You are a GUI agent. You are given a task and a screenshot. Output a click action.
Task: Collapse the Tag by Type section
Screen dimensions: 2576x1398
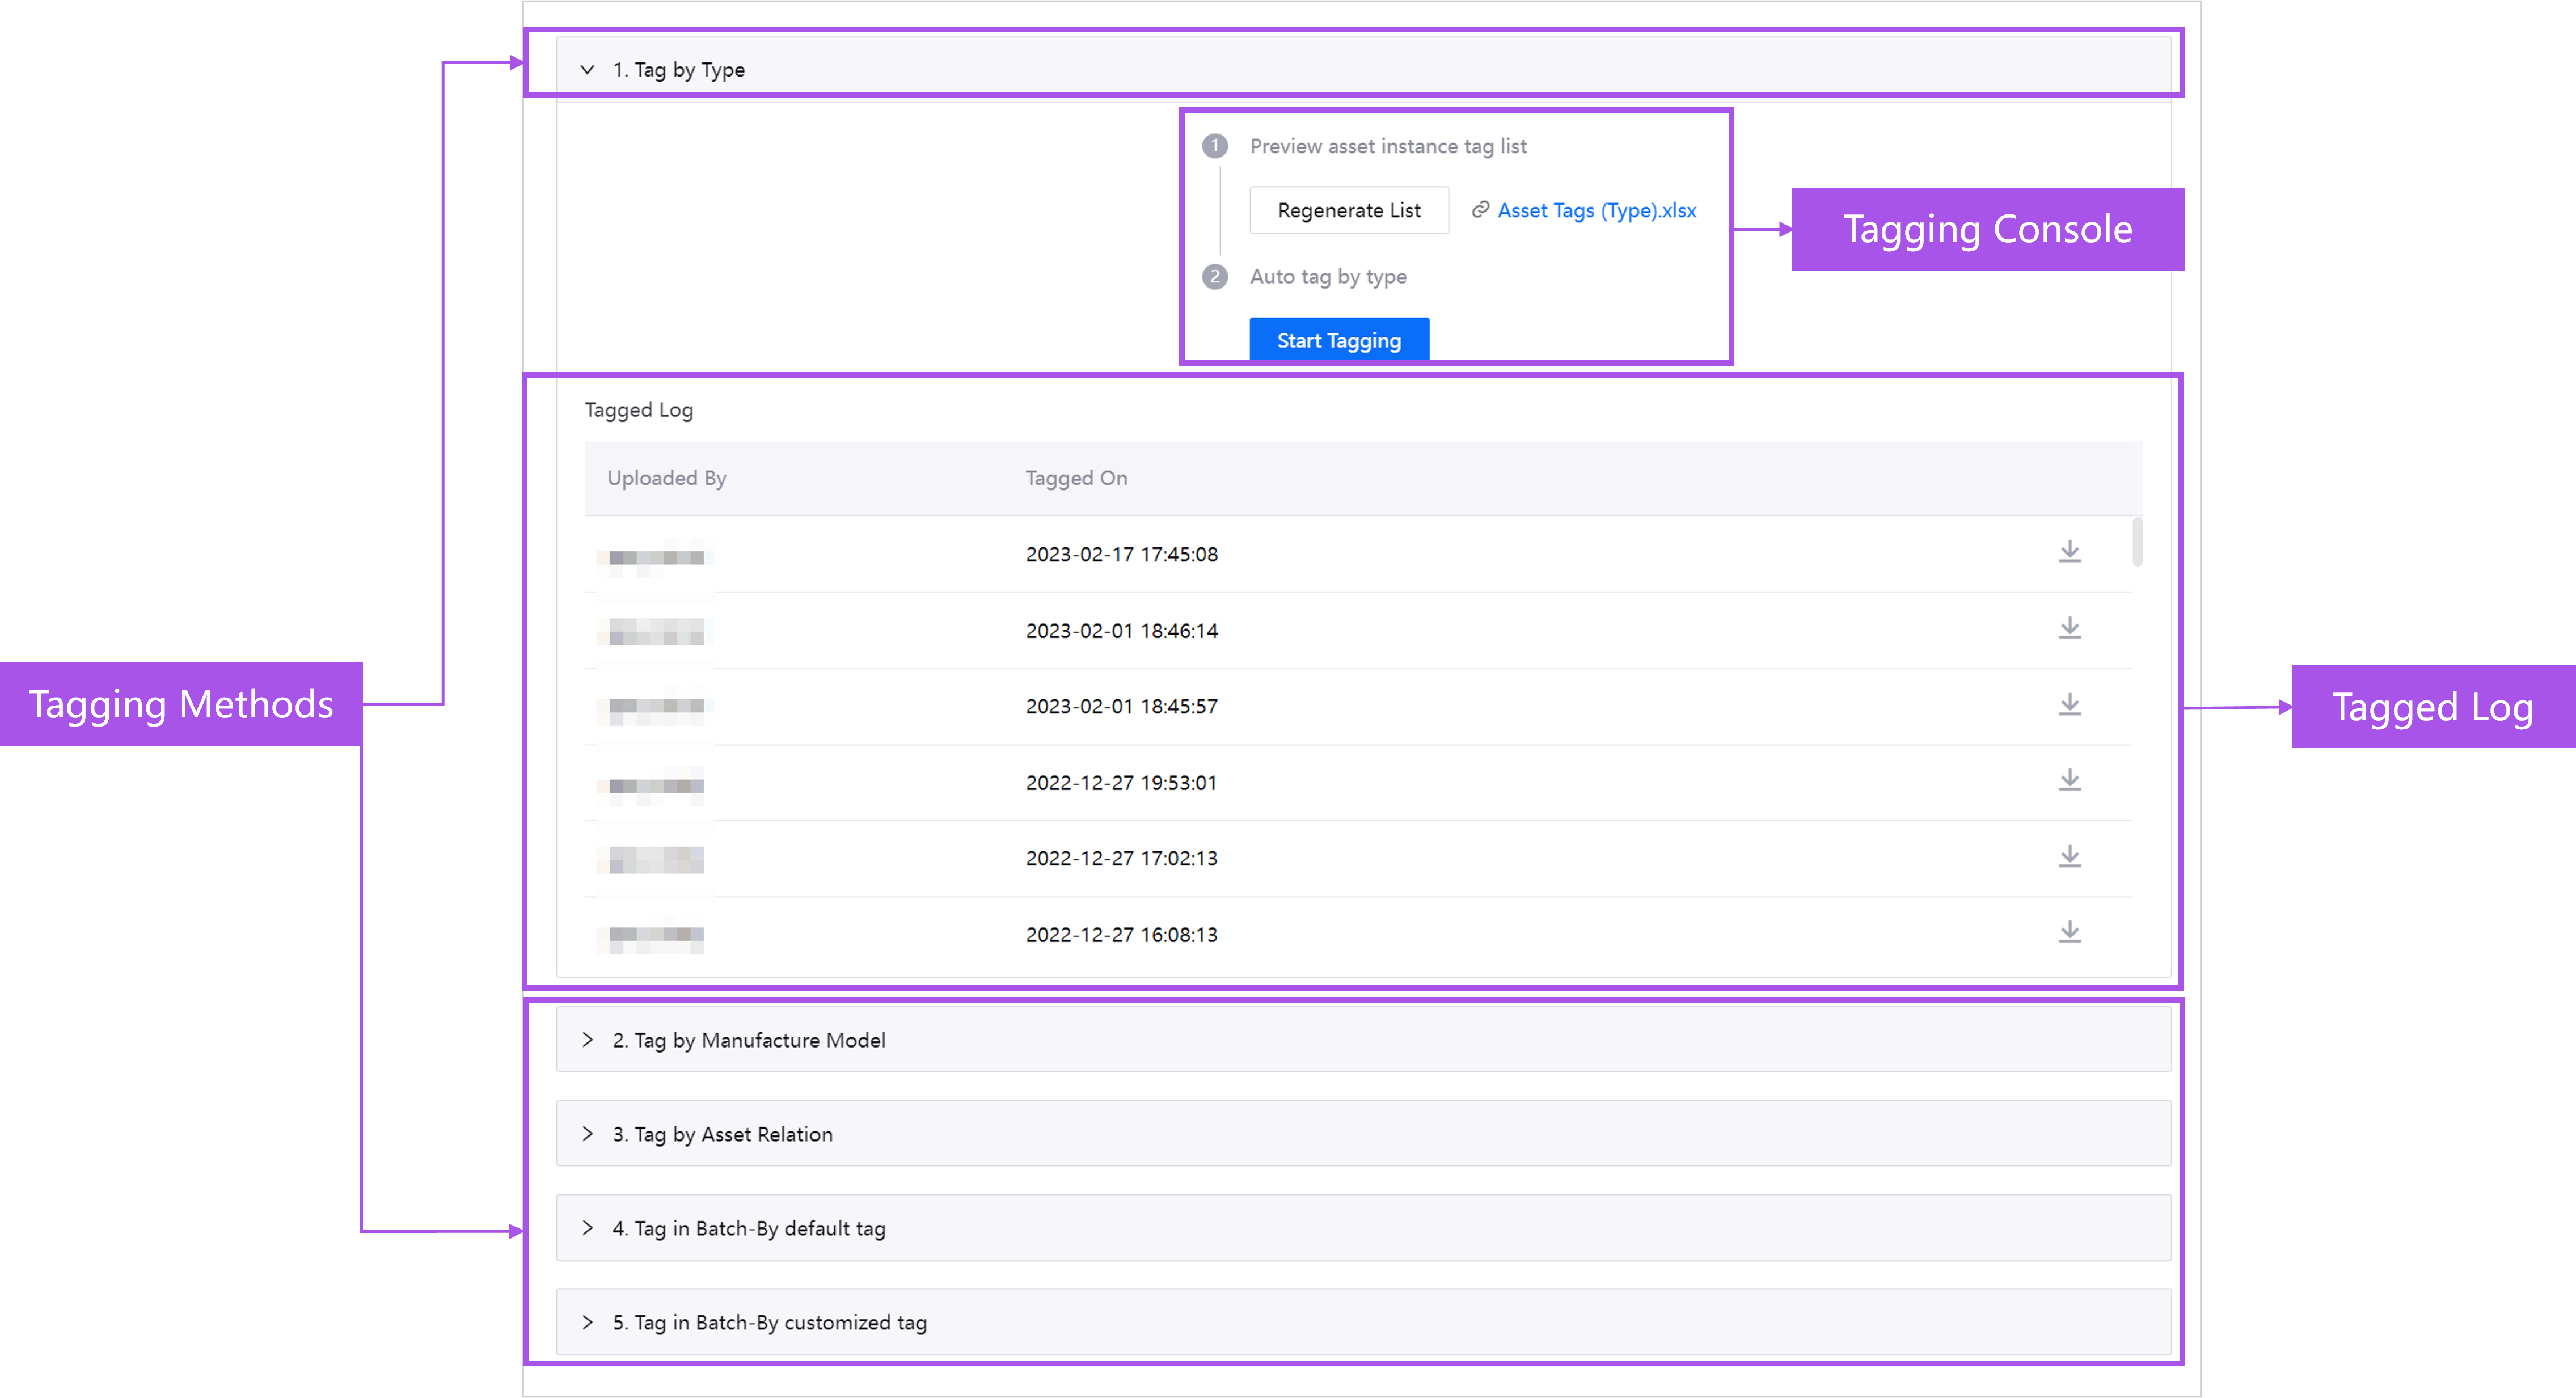[x=588, y=70]
